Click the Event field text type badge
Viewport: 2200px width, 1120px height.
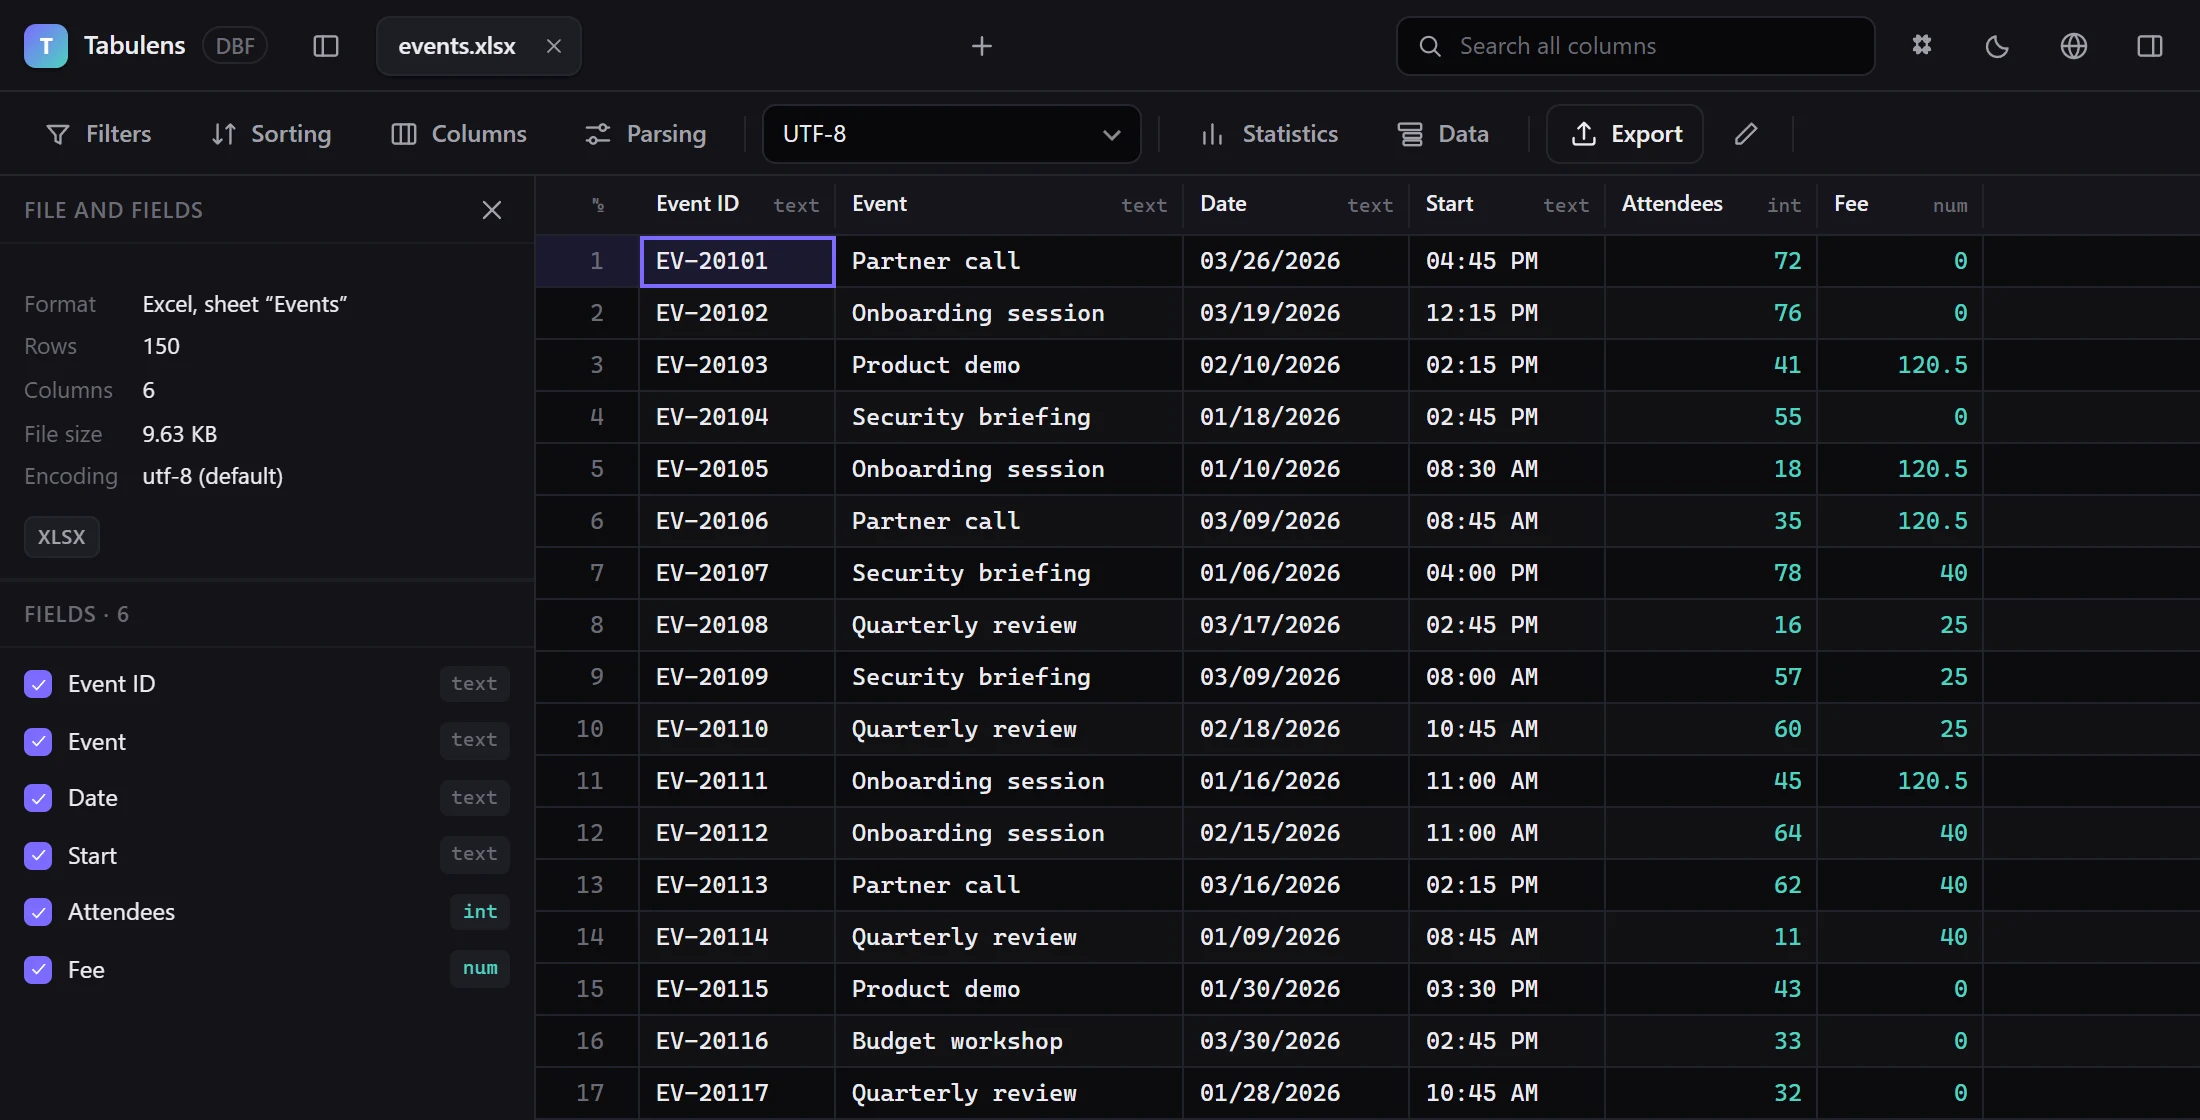click(x=474, y=740)
